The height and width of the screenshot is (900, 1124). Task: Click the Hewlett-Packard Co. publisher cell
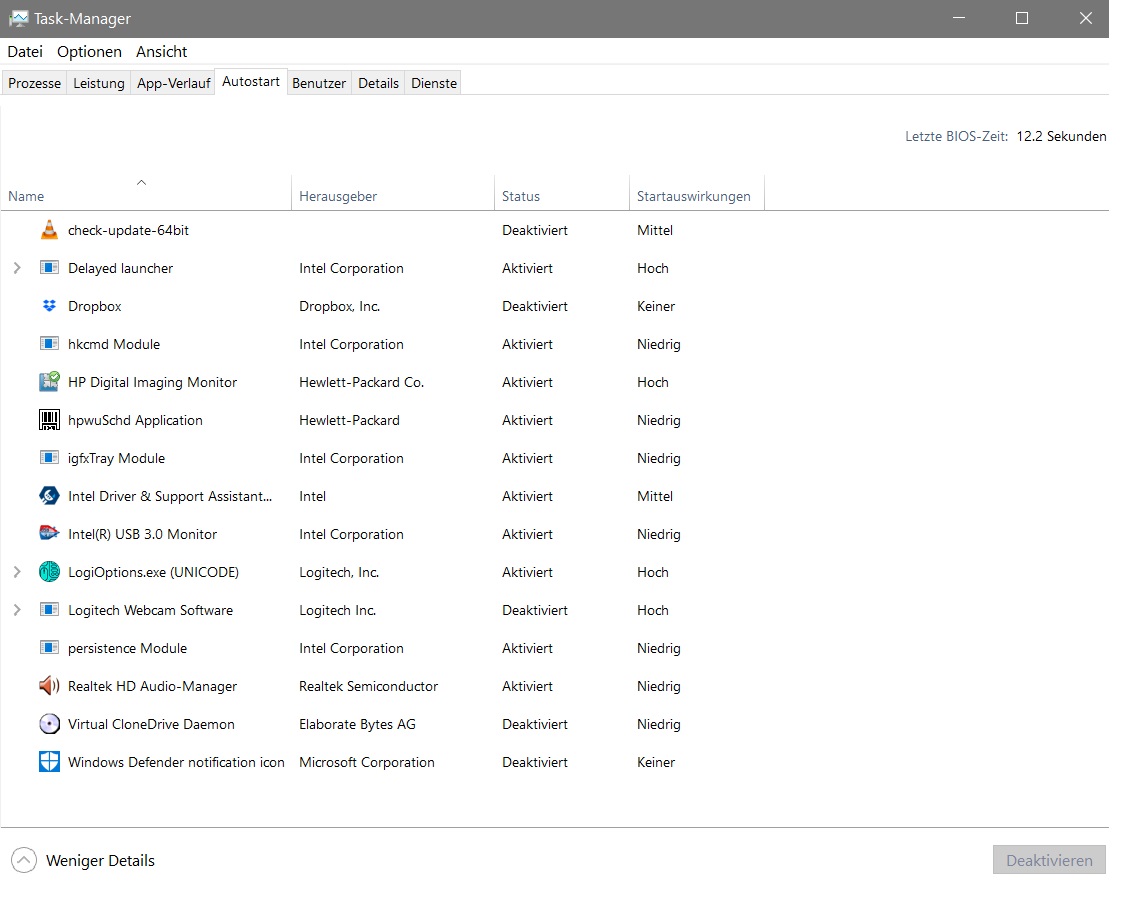[361, 382]
